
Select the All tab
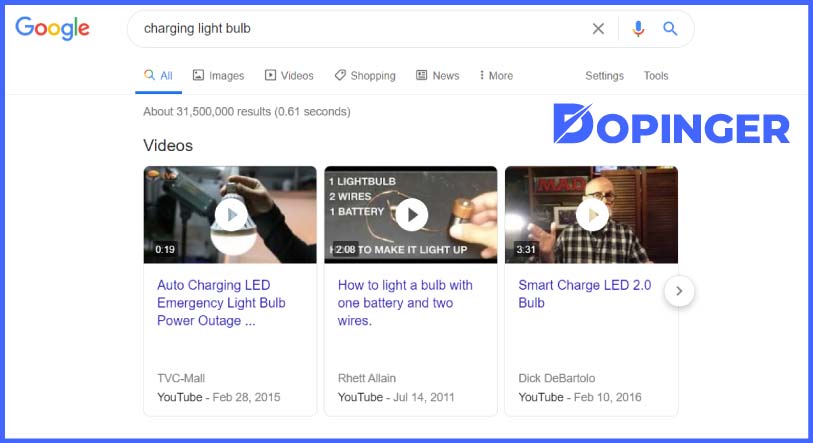pos(158,76)
